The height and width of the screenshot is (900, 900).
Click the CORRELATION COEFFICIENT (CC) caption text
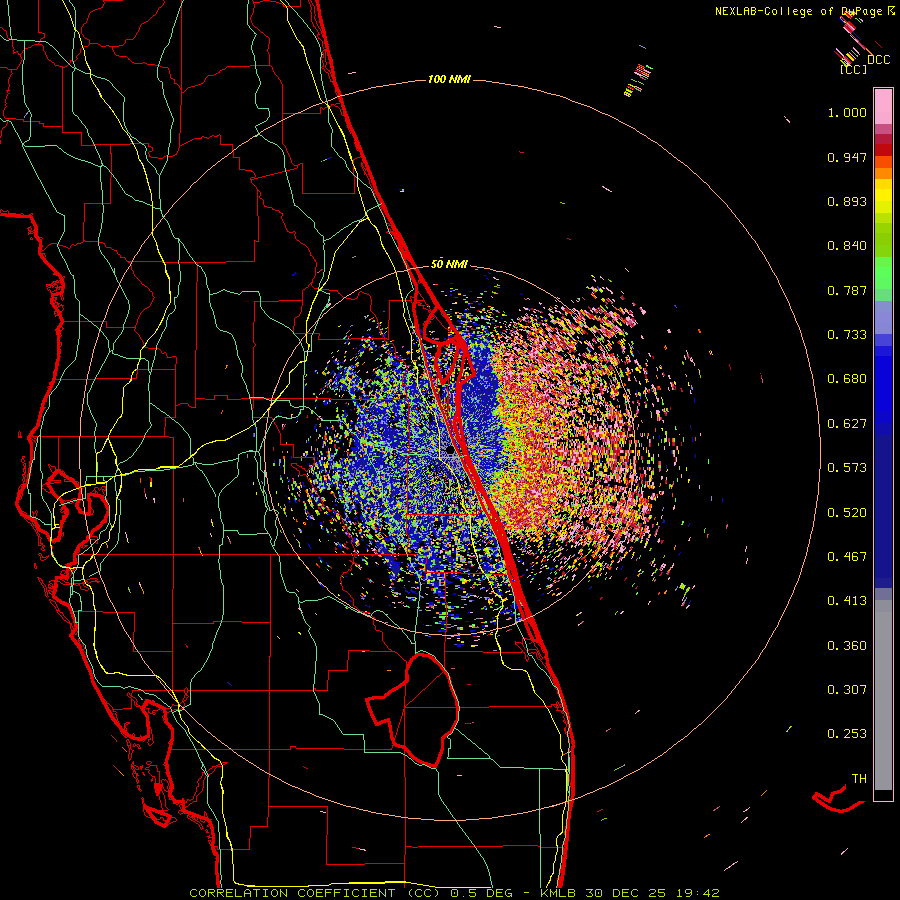[315, 893]
